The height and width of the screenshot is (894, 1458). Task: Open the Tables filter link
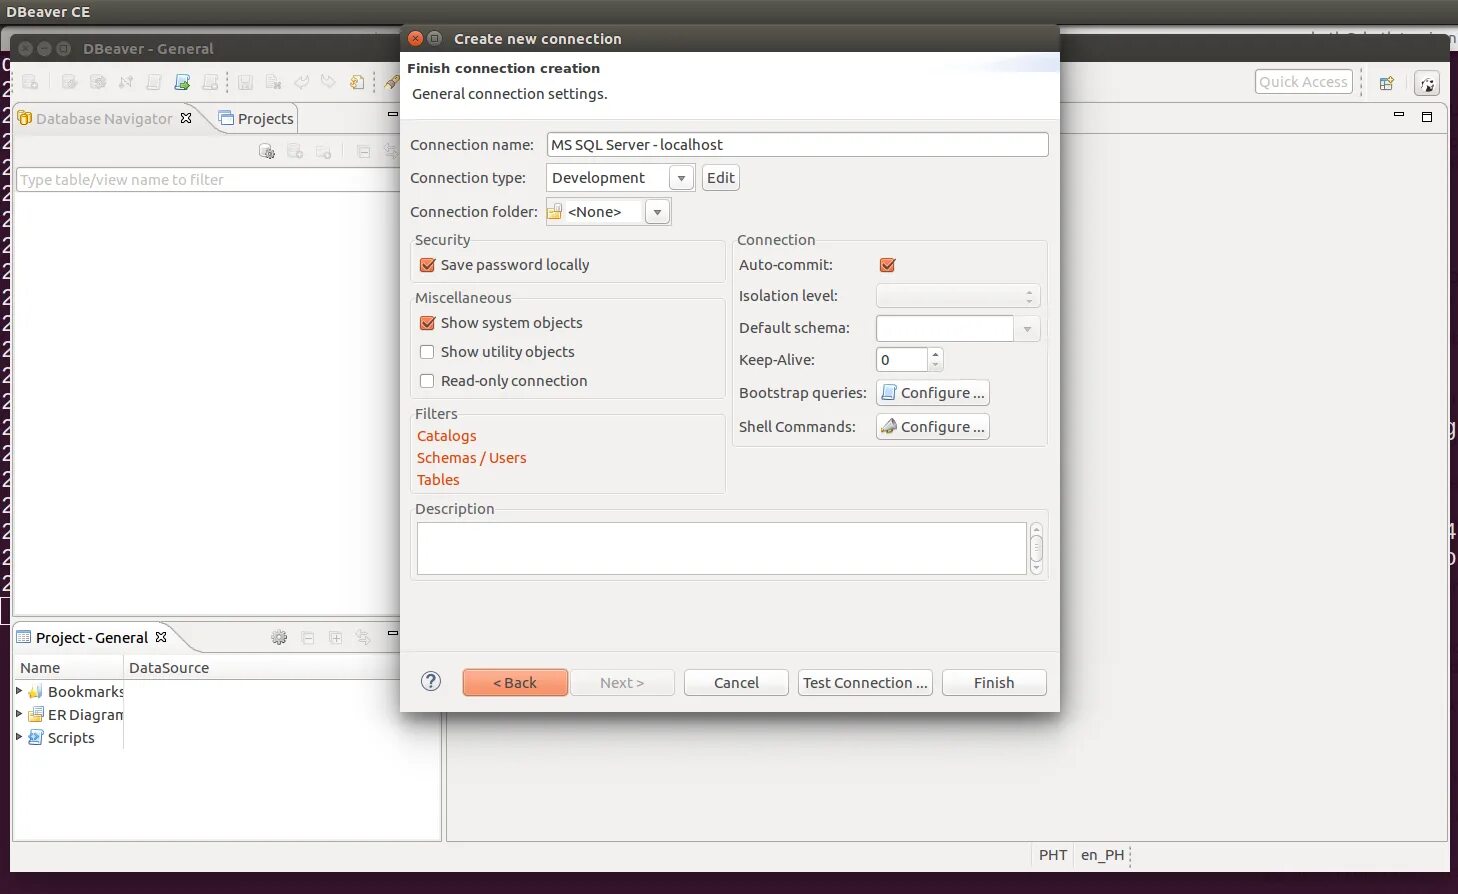(x=438, y=480)
